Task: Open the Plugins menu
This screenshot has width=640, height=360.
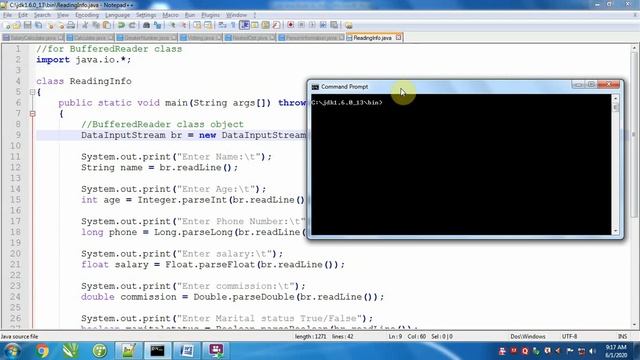Action: [x=210, y=15]
